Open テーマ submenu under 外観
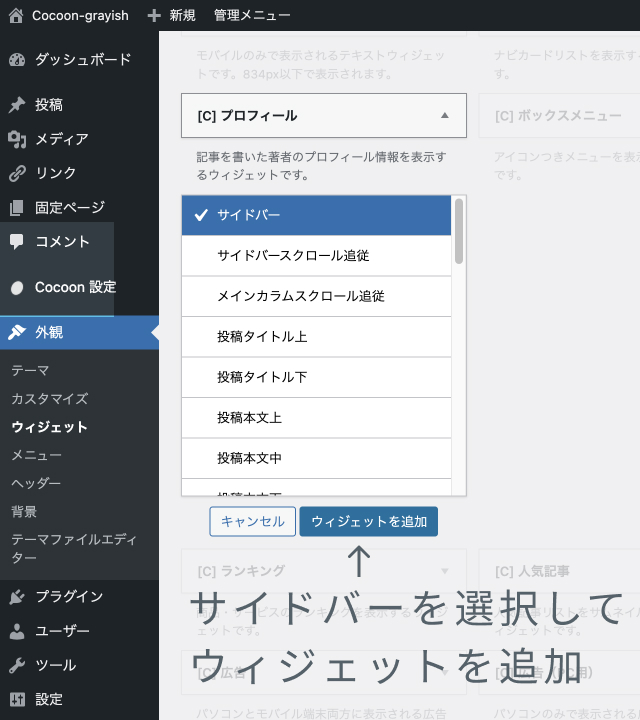The height and width of the screenshot is (720, 640). 30,370
